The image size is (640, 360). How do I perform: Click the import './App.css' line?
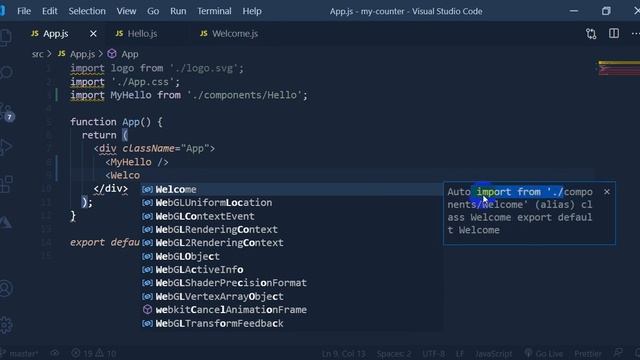click(125, 82)
